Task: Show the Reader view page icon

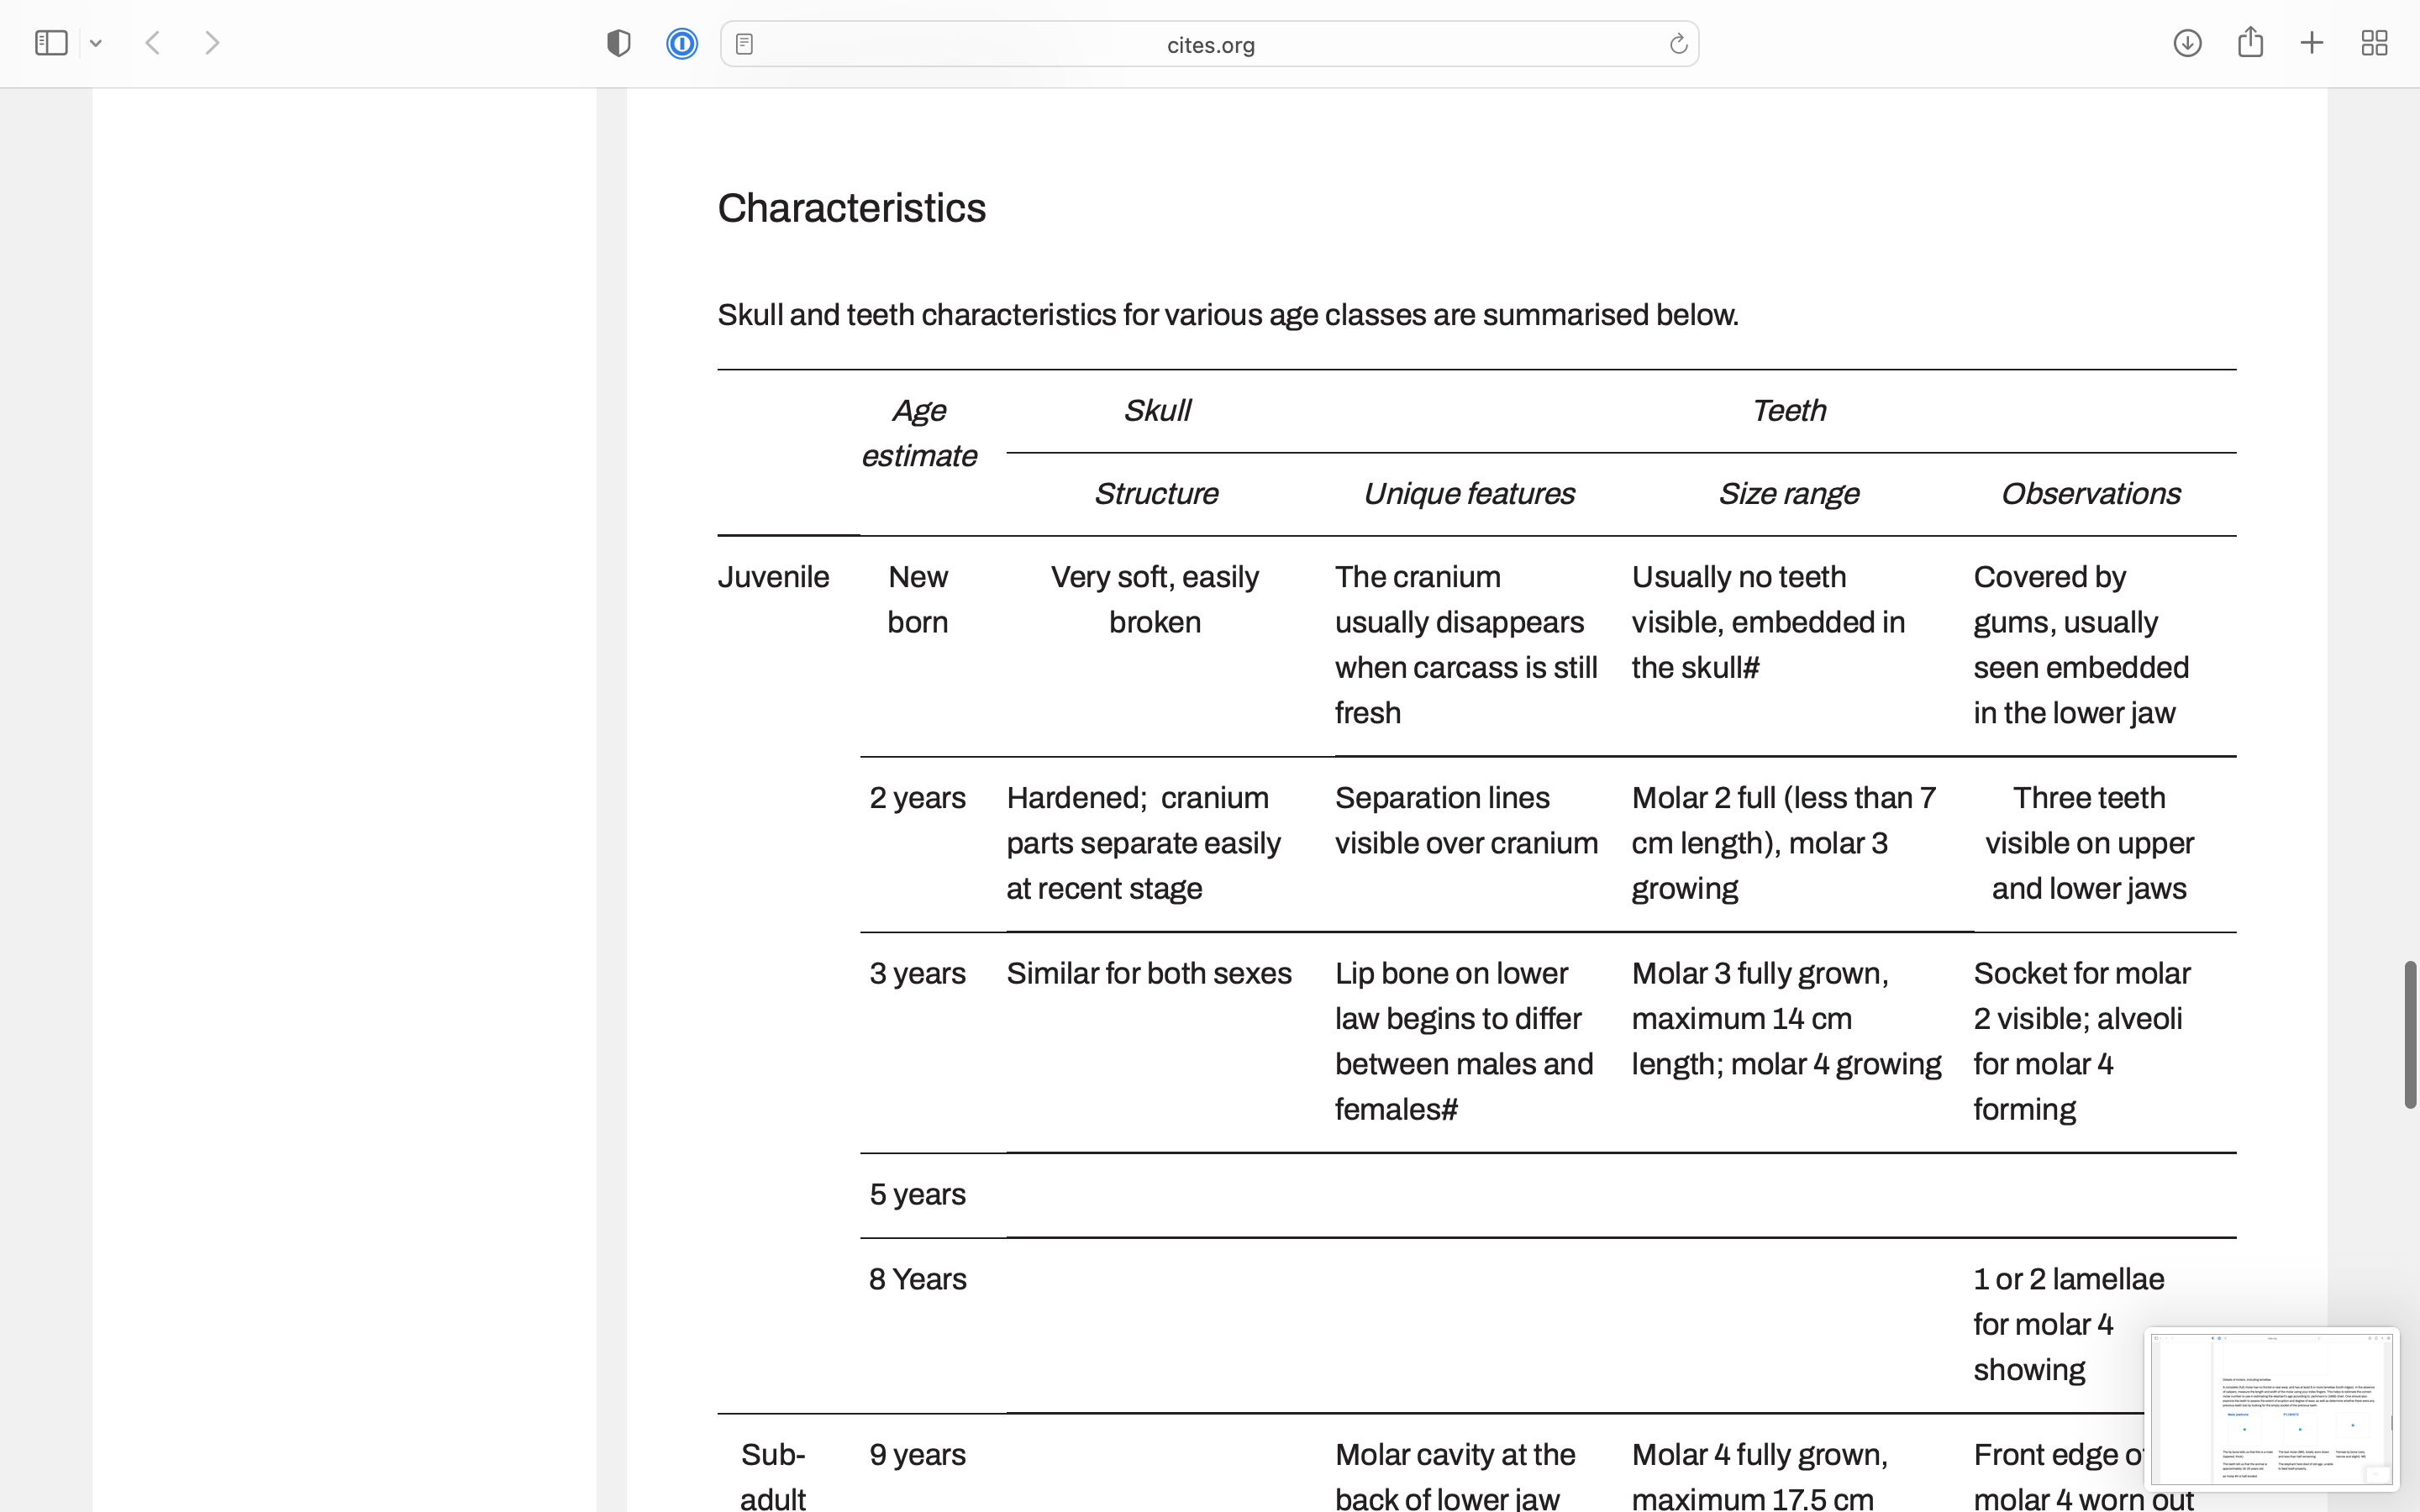Action: coord(744,44)
